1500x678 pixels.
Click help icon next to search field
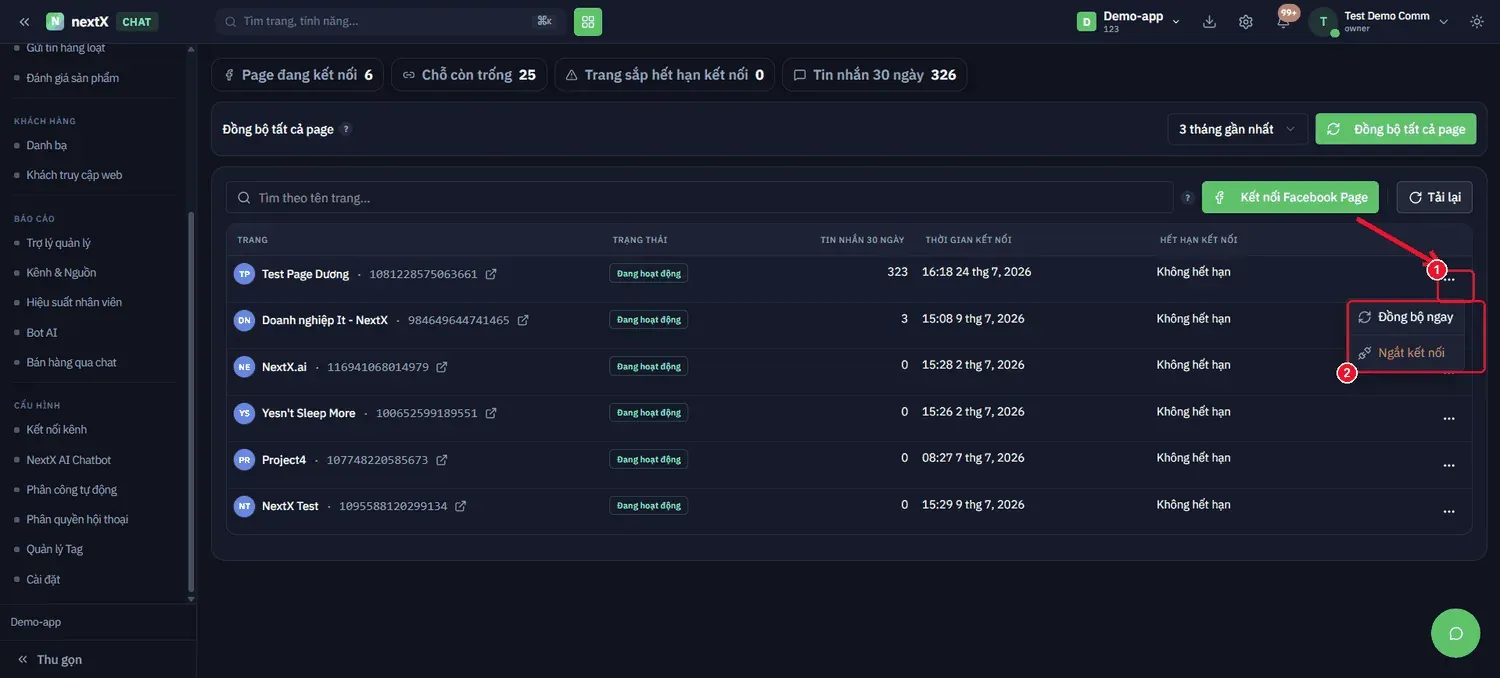tap(1188, 197)
